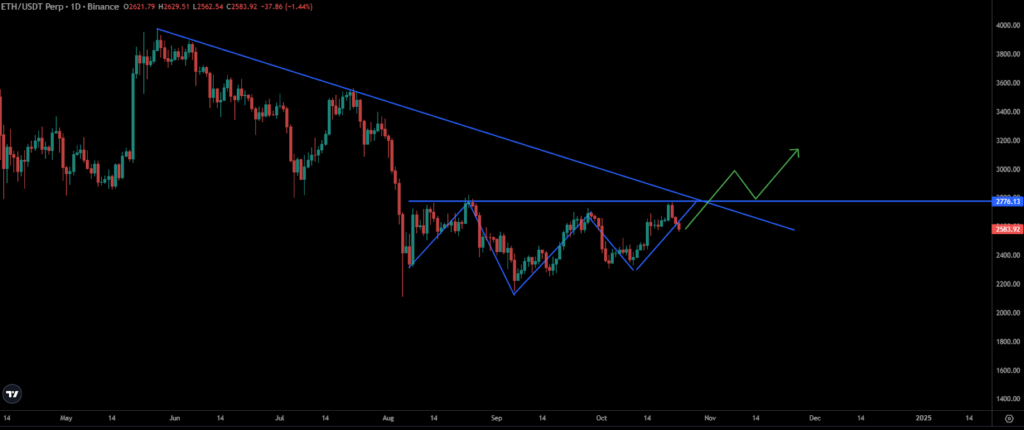Click the Aug label on time axis
The height and width of the screenshot is (430, 1024).
tap(389, 418)
